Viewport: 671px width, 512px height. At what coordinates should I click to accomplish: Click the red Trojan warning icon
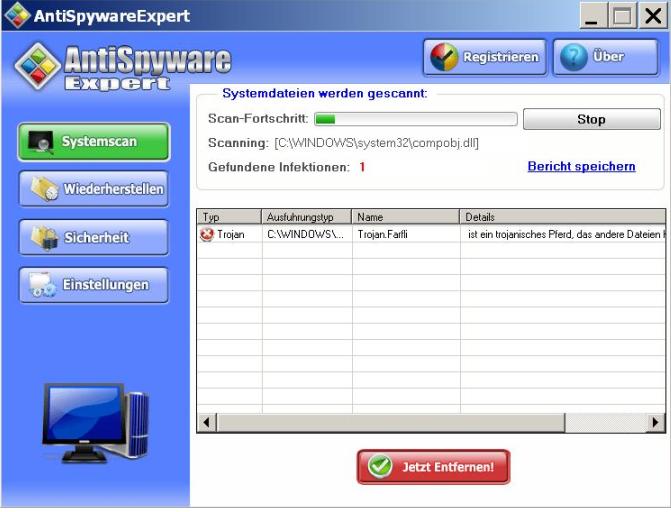207,234
